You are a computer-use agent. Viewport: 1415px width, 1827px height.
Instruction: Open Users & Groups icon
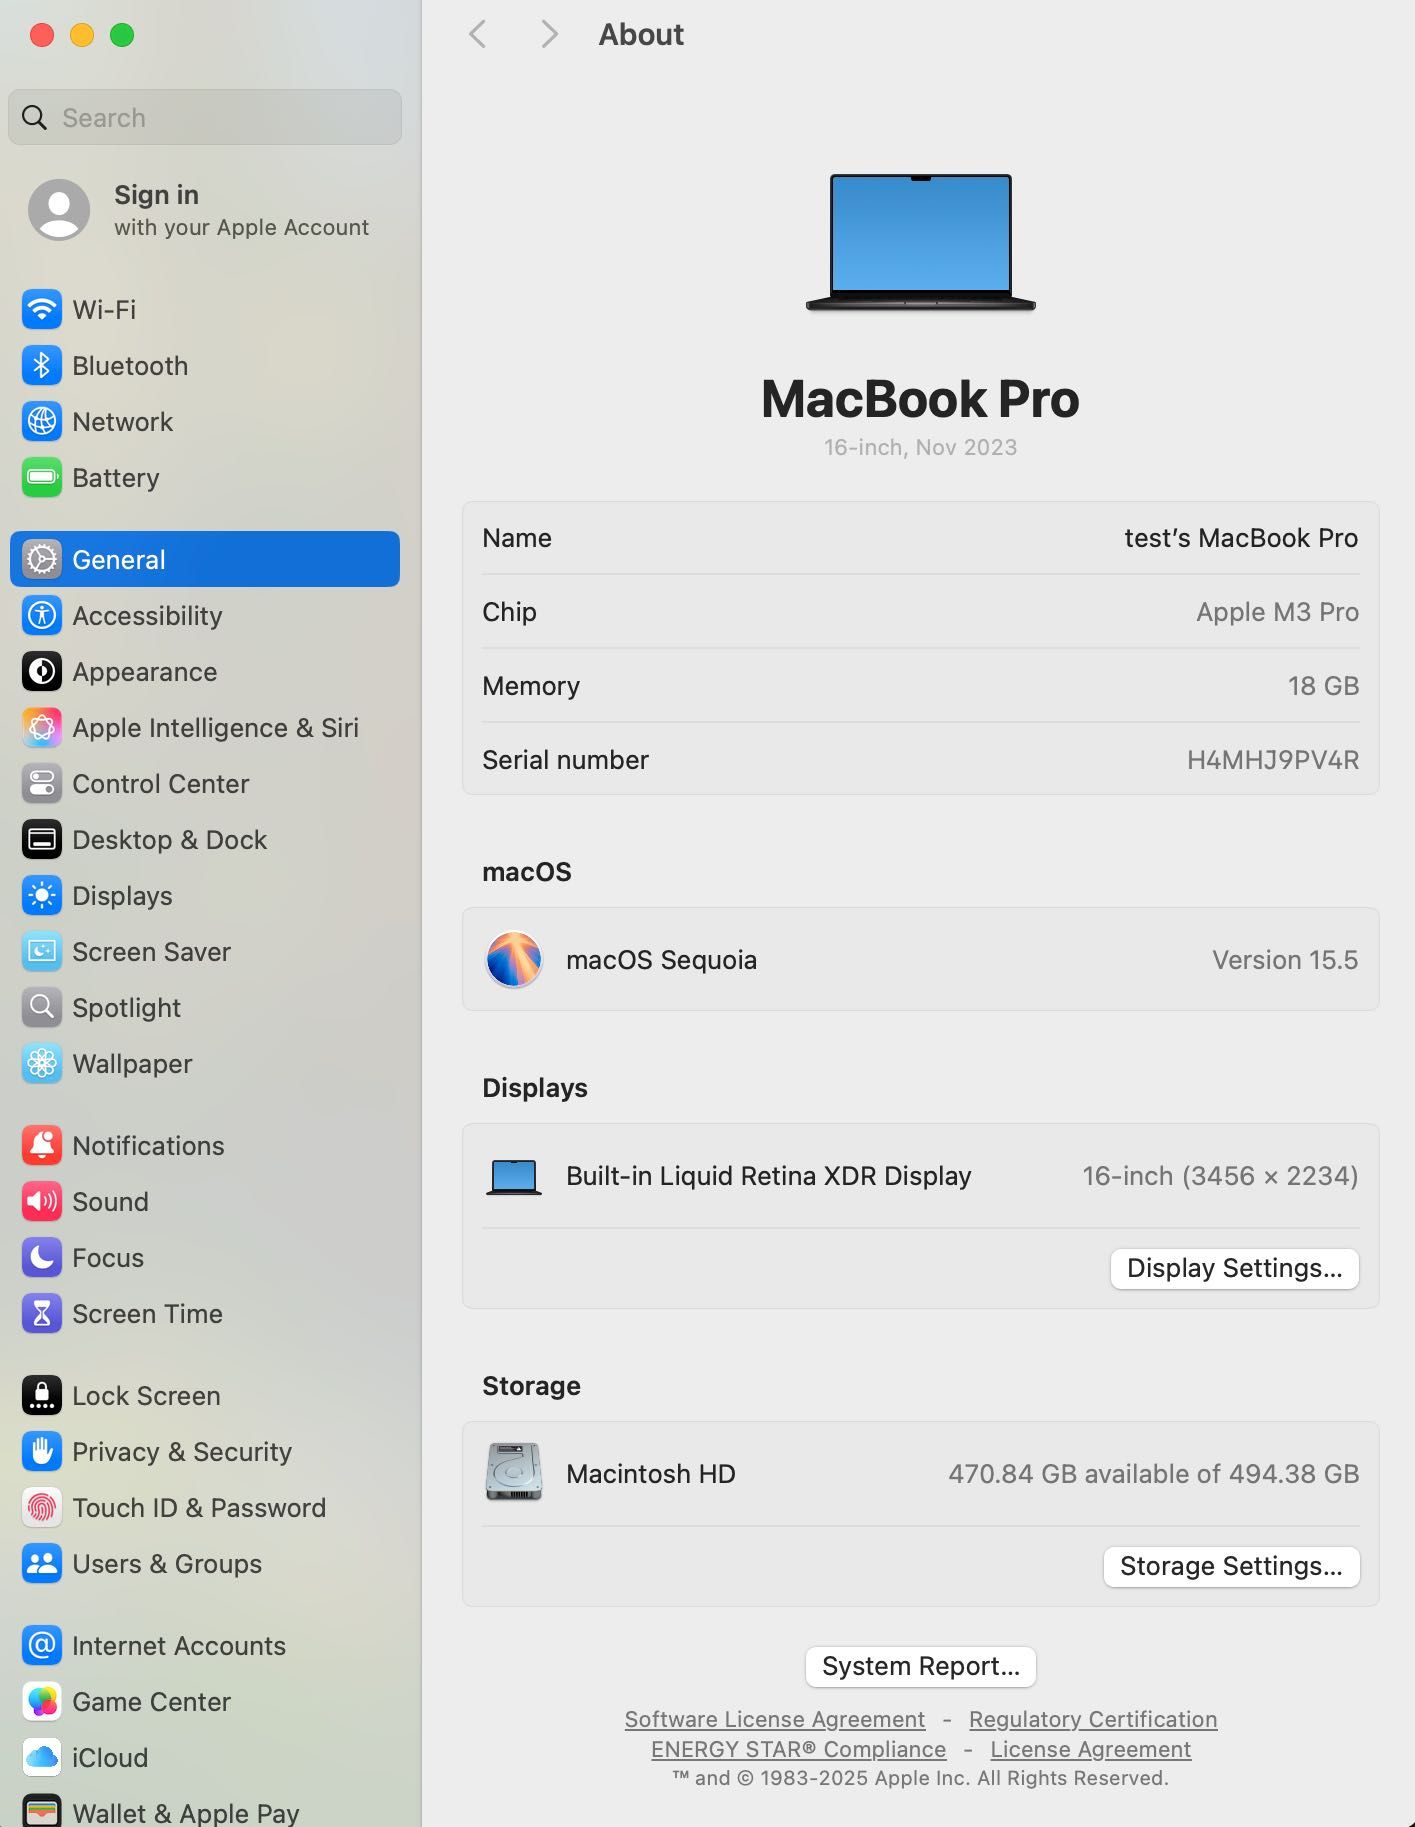point(42,1563)
